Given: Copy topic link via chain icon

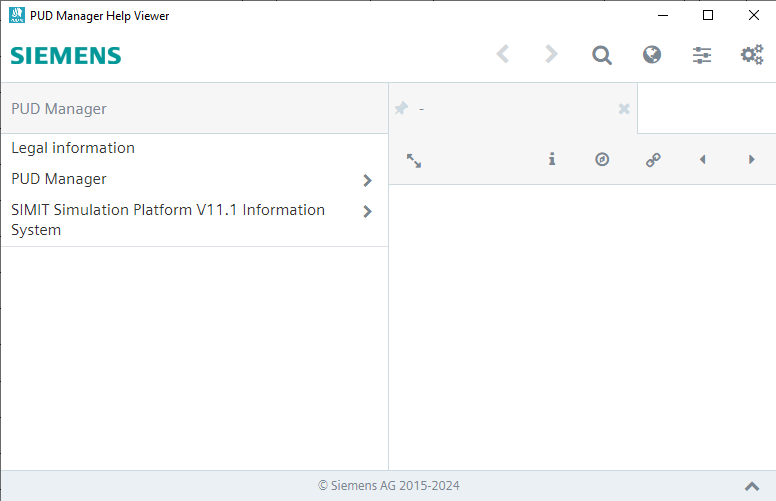Looking at the screenshot, I should [653, 159].
